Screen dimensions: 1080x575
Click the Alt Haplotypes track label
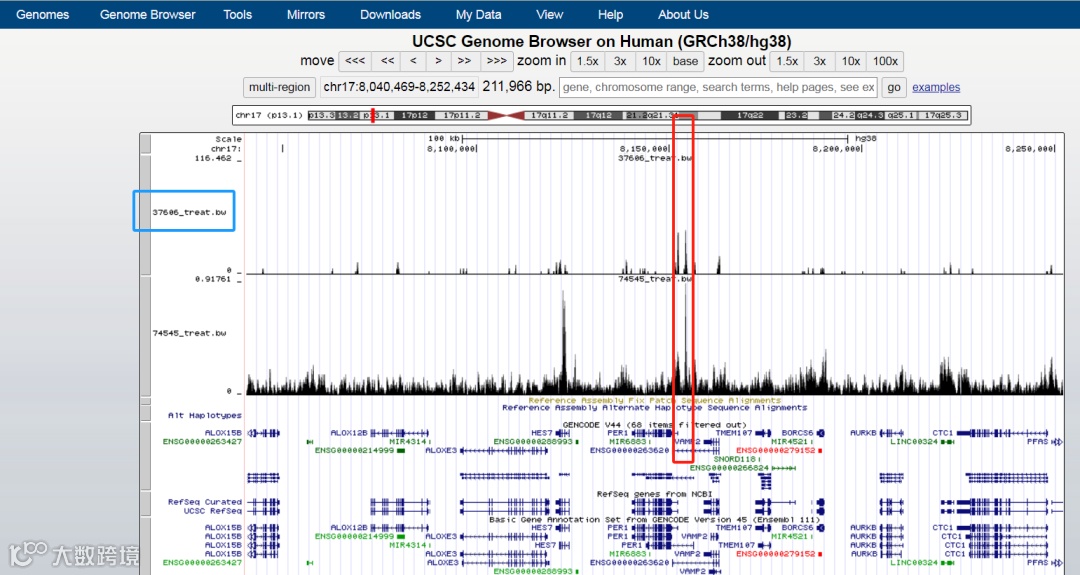[x=205, y=415]
